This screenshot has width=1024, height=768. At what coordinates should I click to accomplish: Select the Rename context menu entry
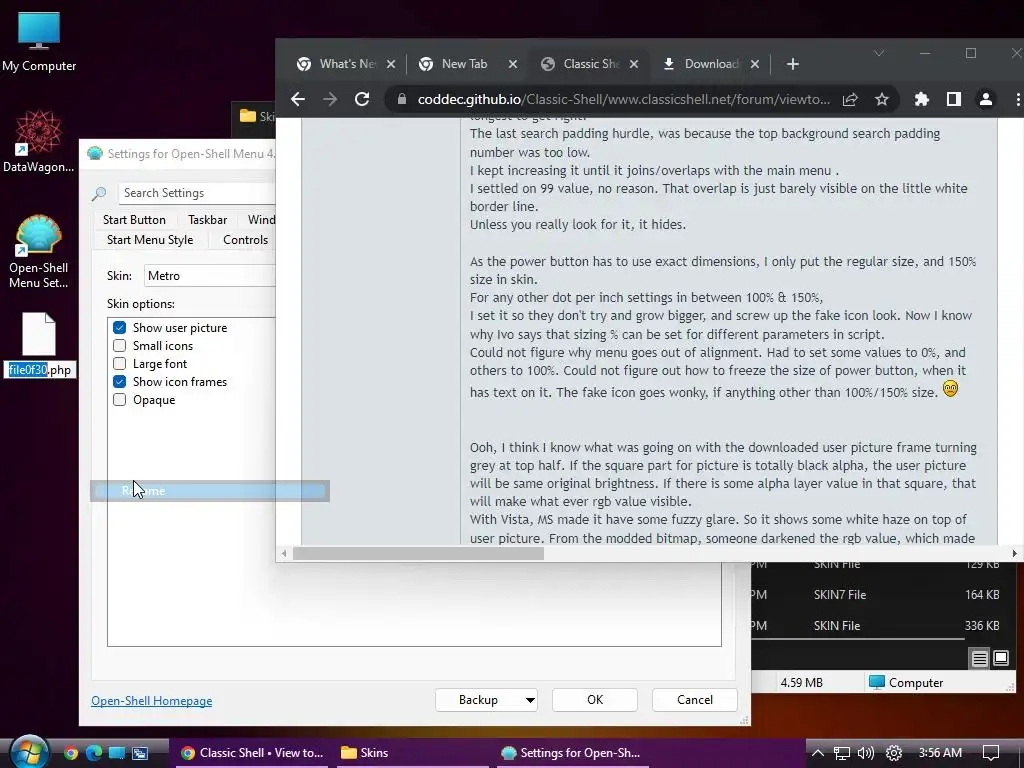pos(210,491)
